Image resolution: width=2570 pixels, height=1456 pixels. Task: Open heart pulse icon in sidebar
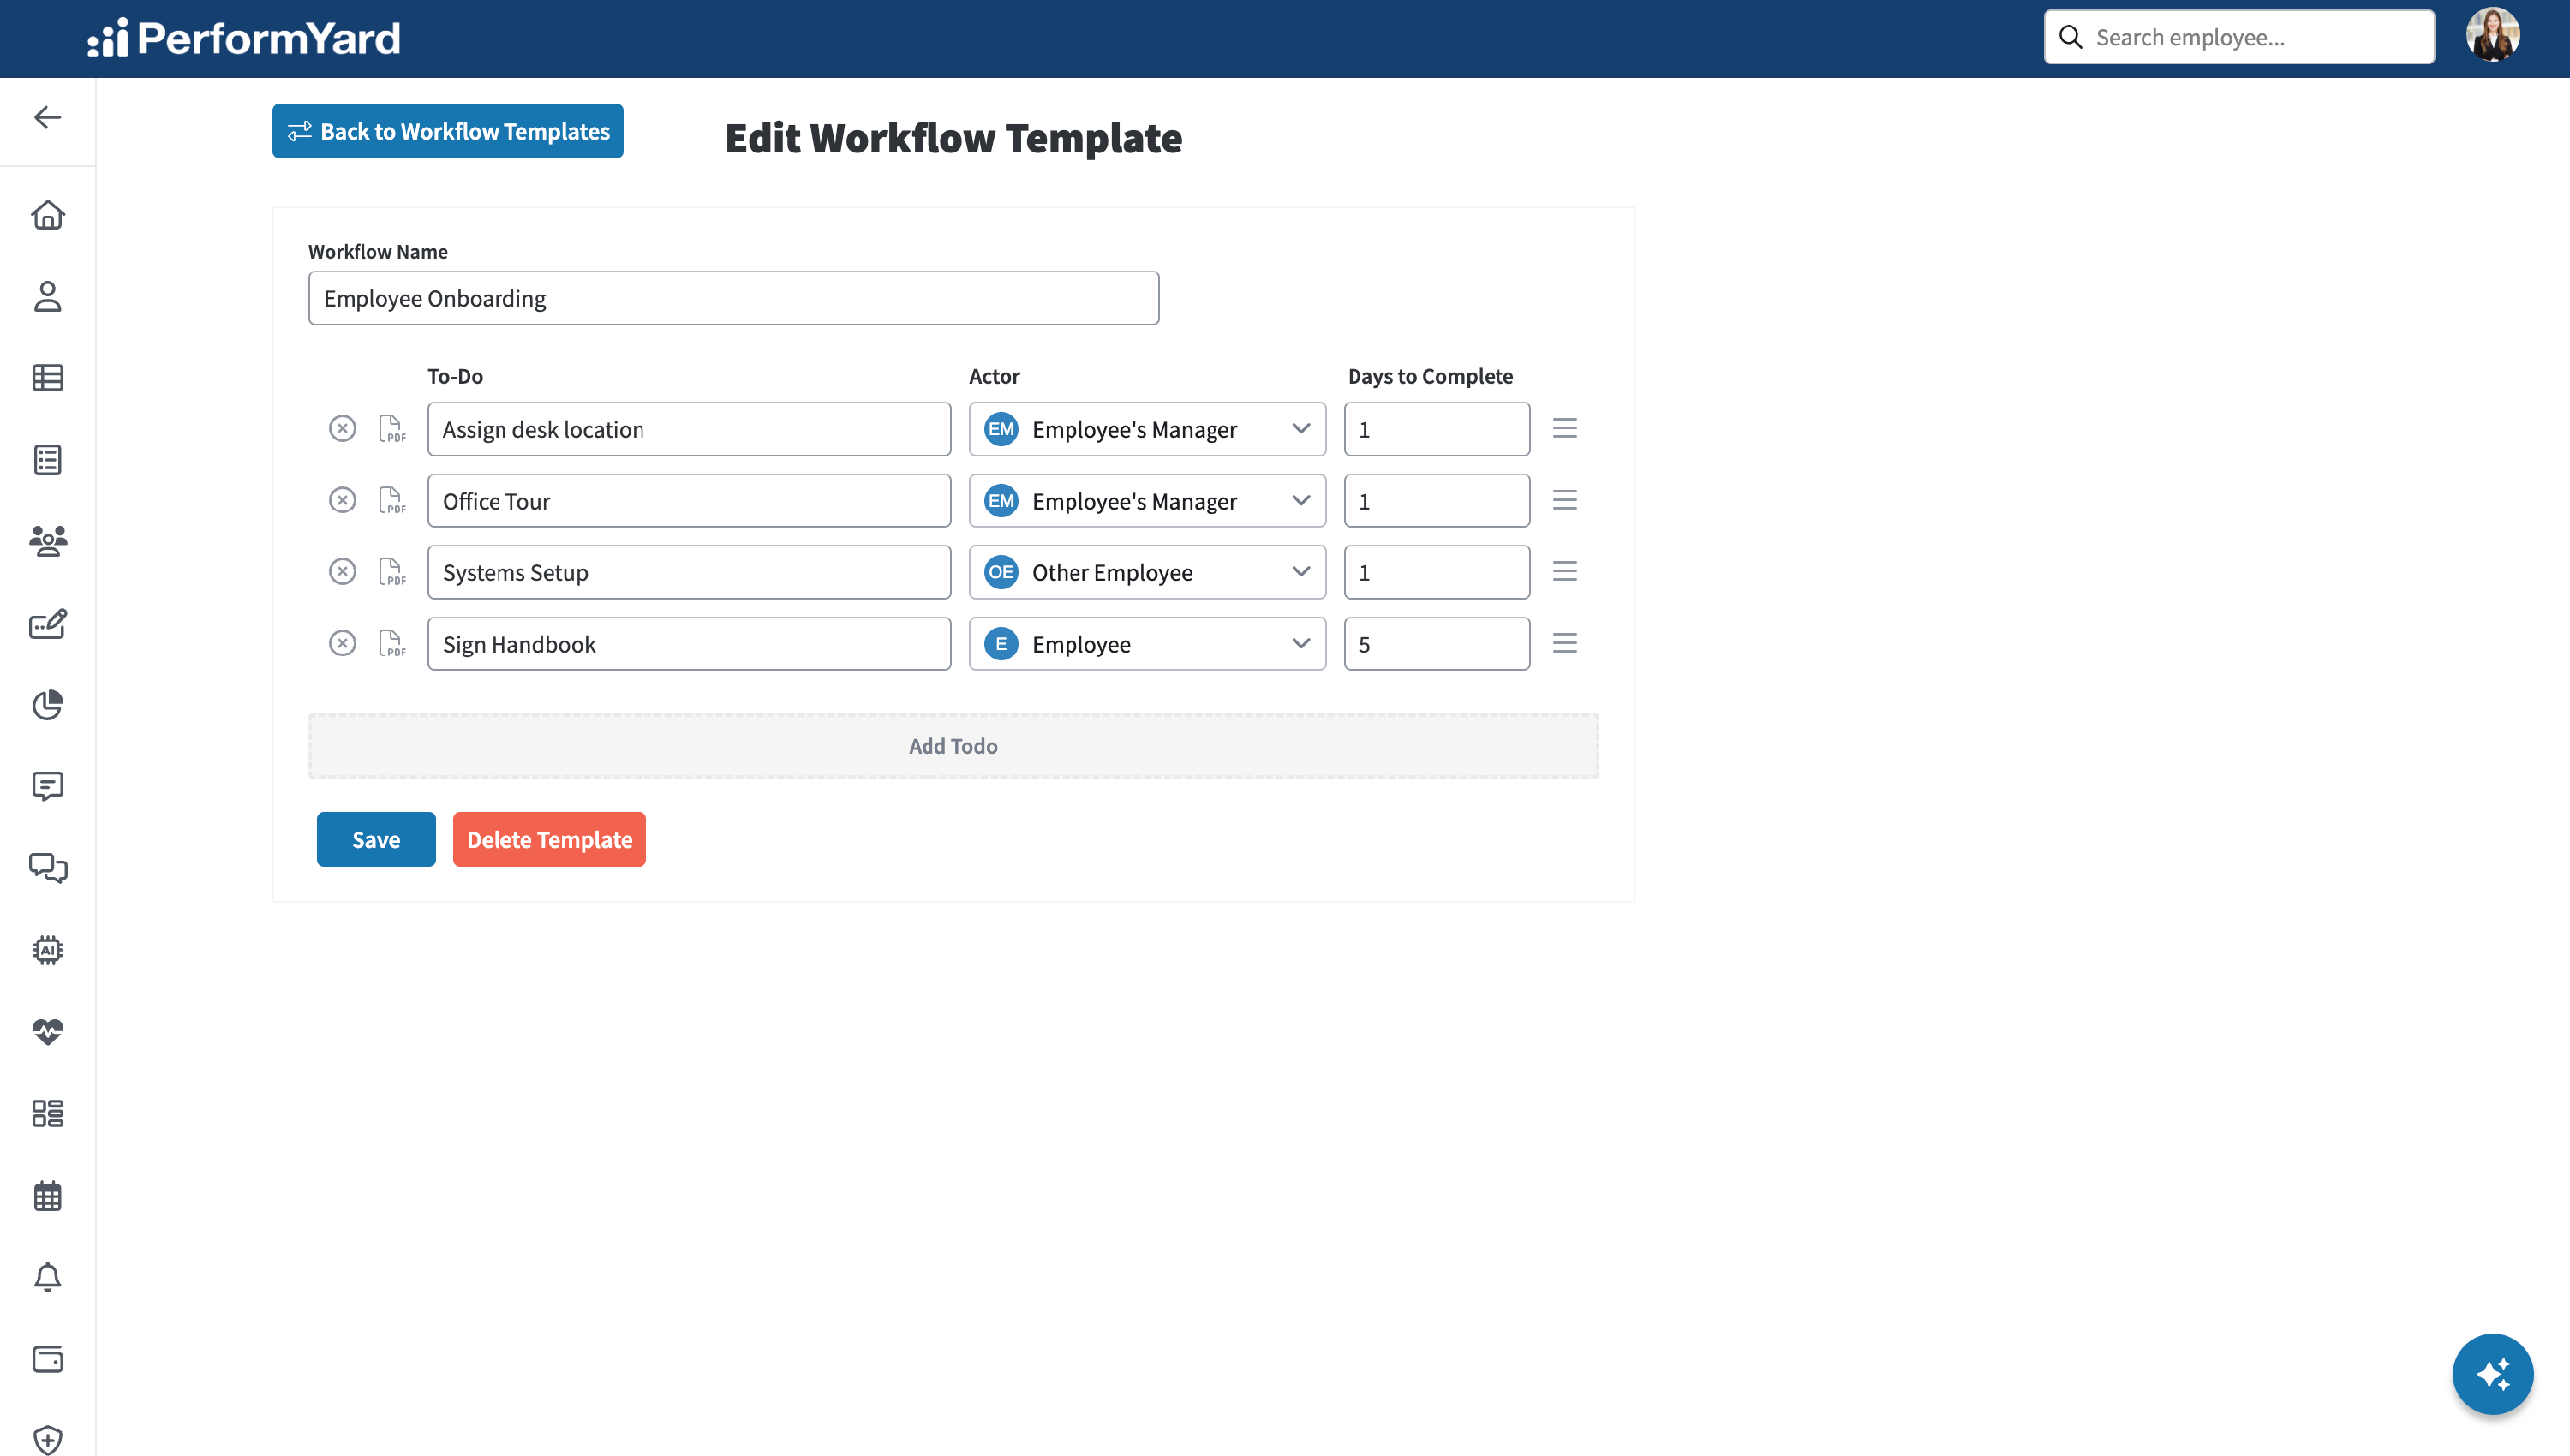(47, 1031)
